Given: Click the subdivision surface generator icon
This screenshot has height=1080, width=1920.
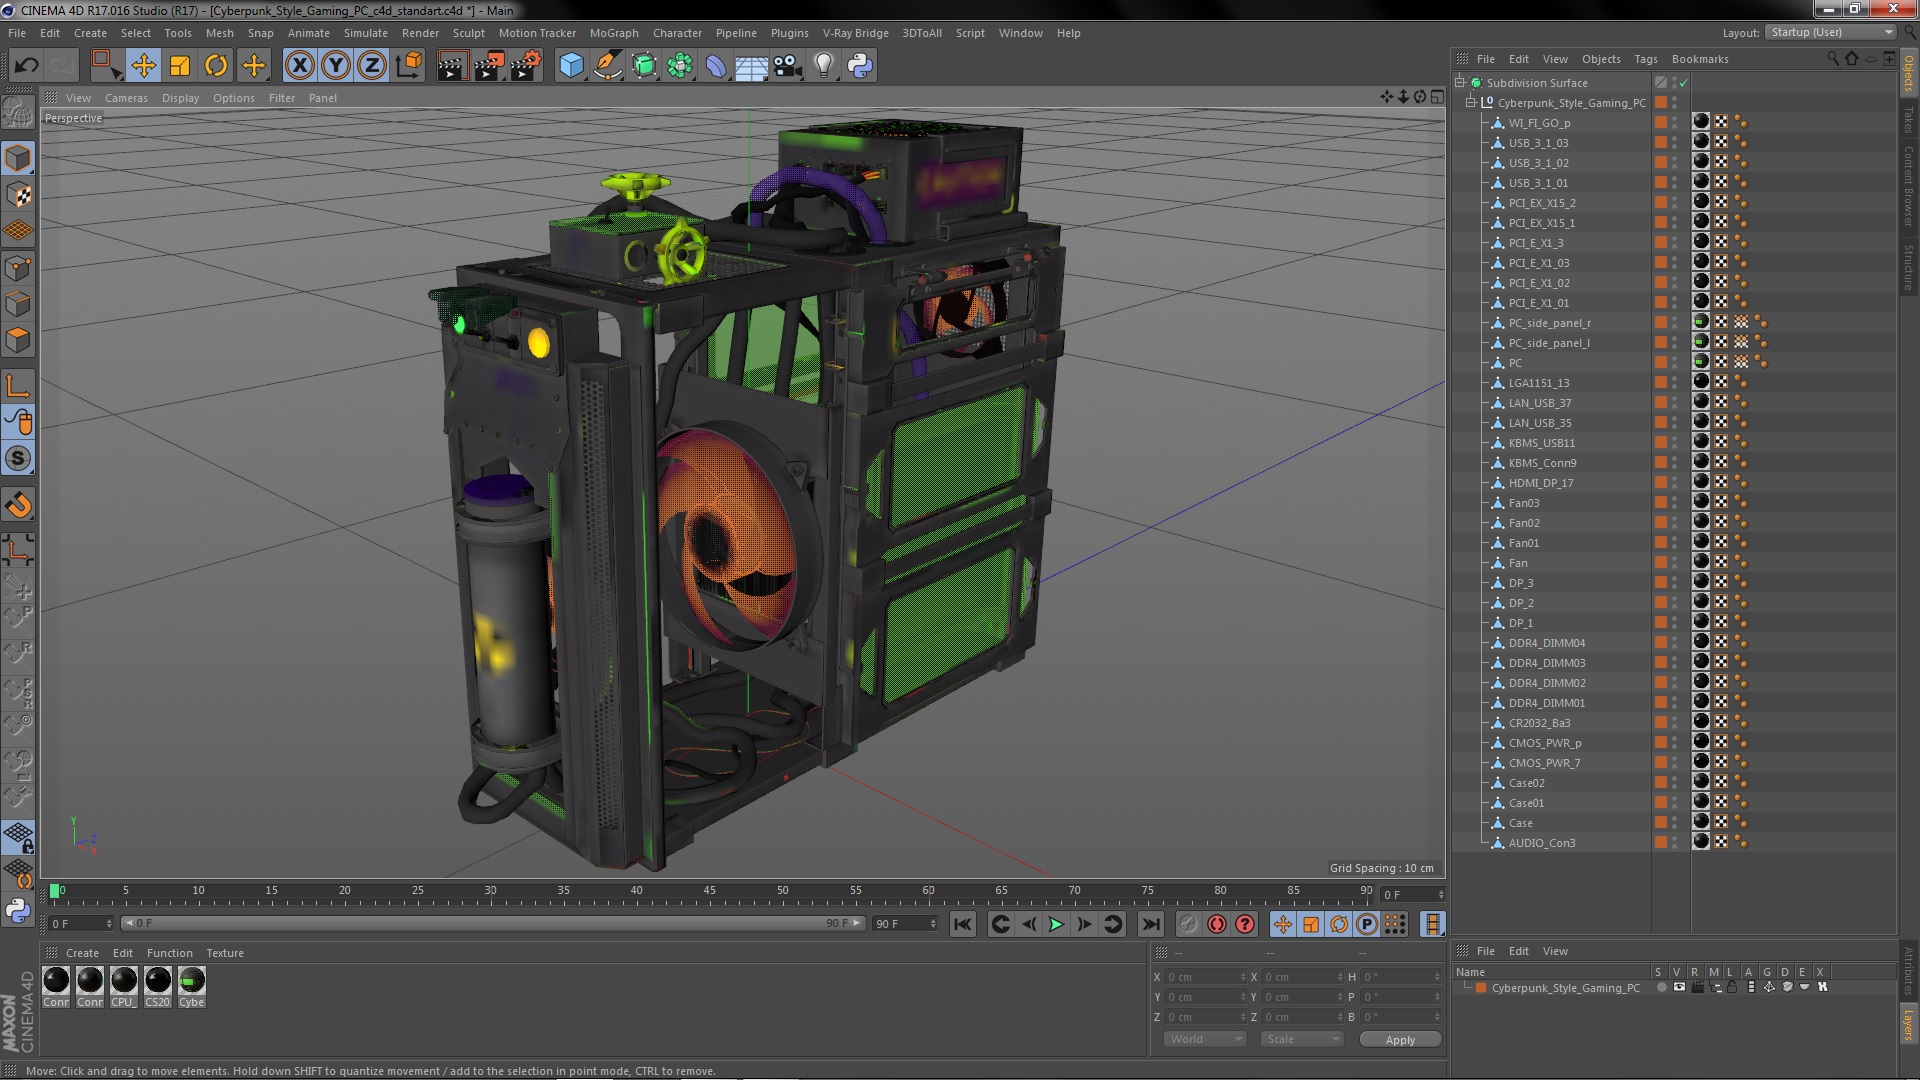Looking at the screenshot, I should tap(644, 66).
